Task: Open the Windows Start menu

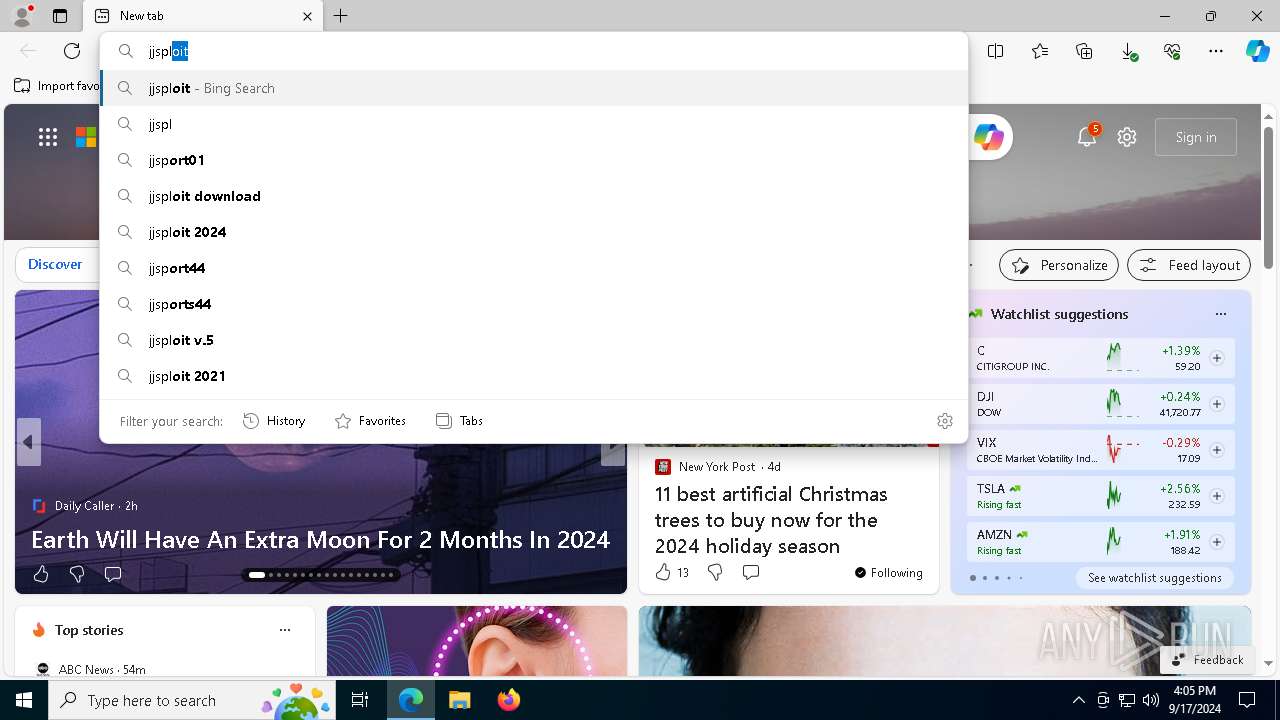Action: [x=24, y=700]
